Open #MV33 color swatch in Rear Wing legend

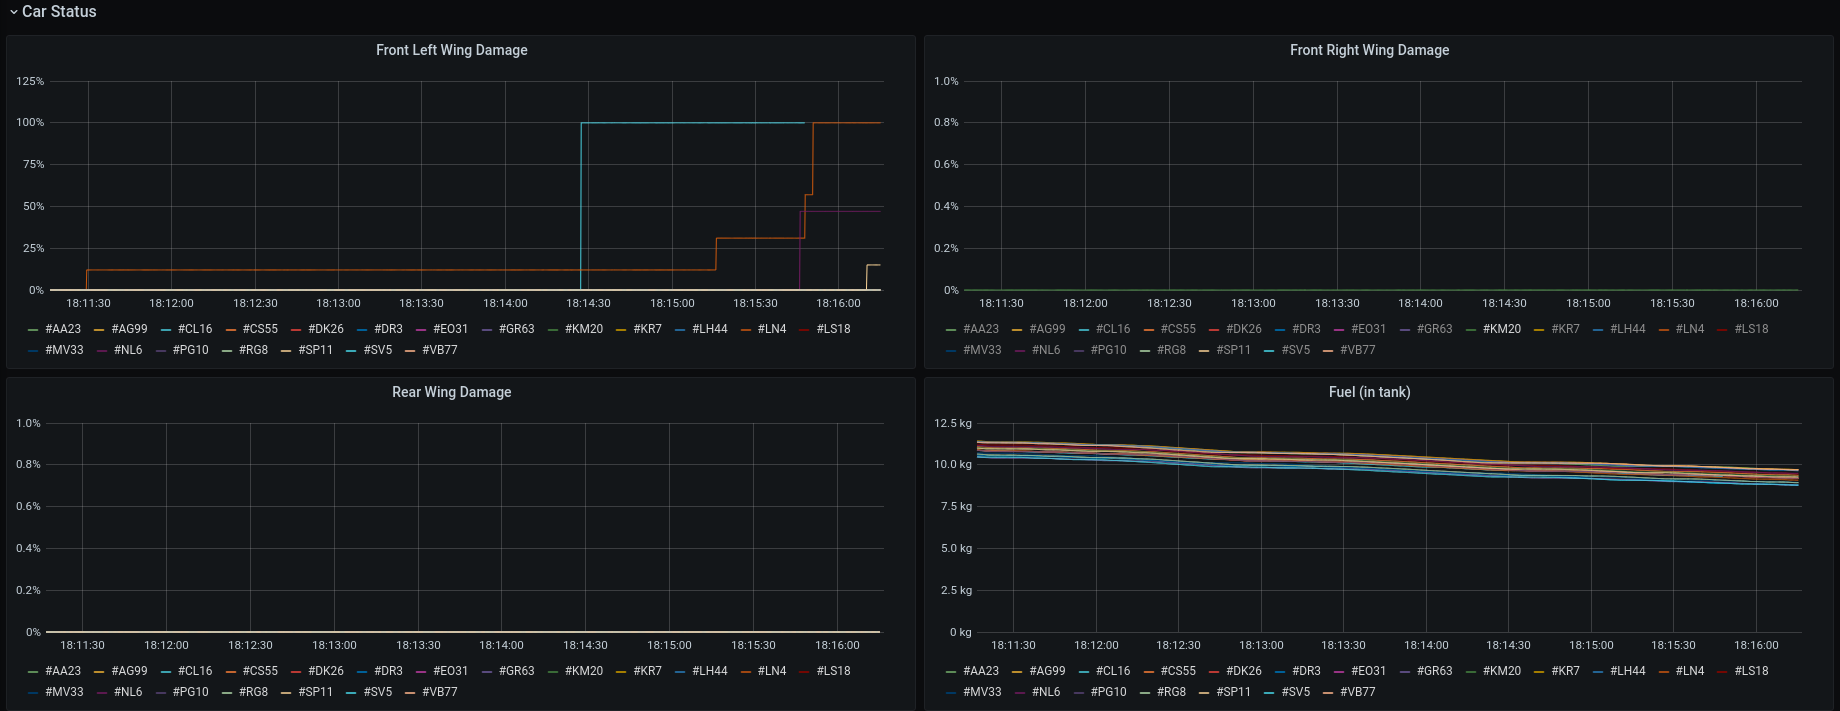point(33,693)
